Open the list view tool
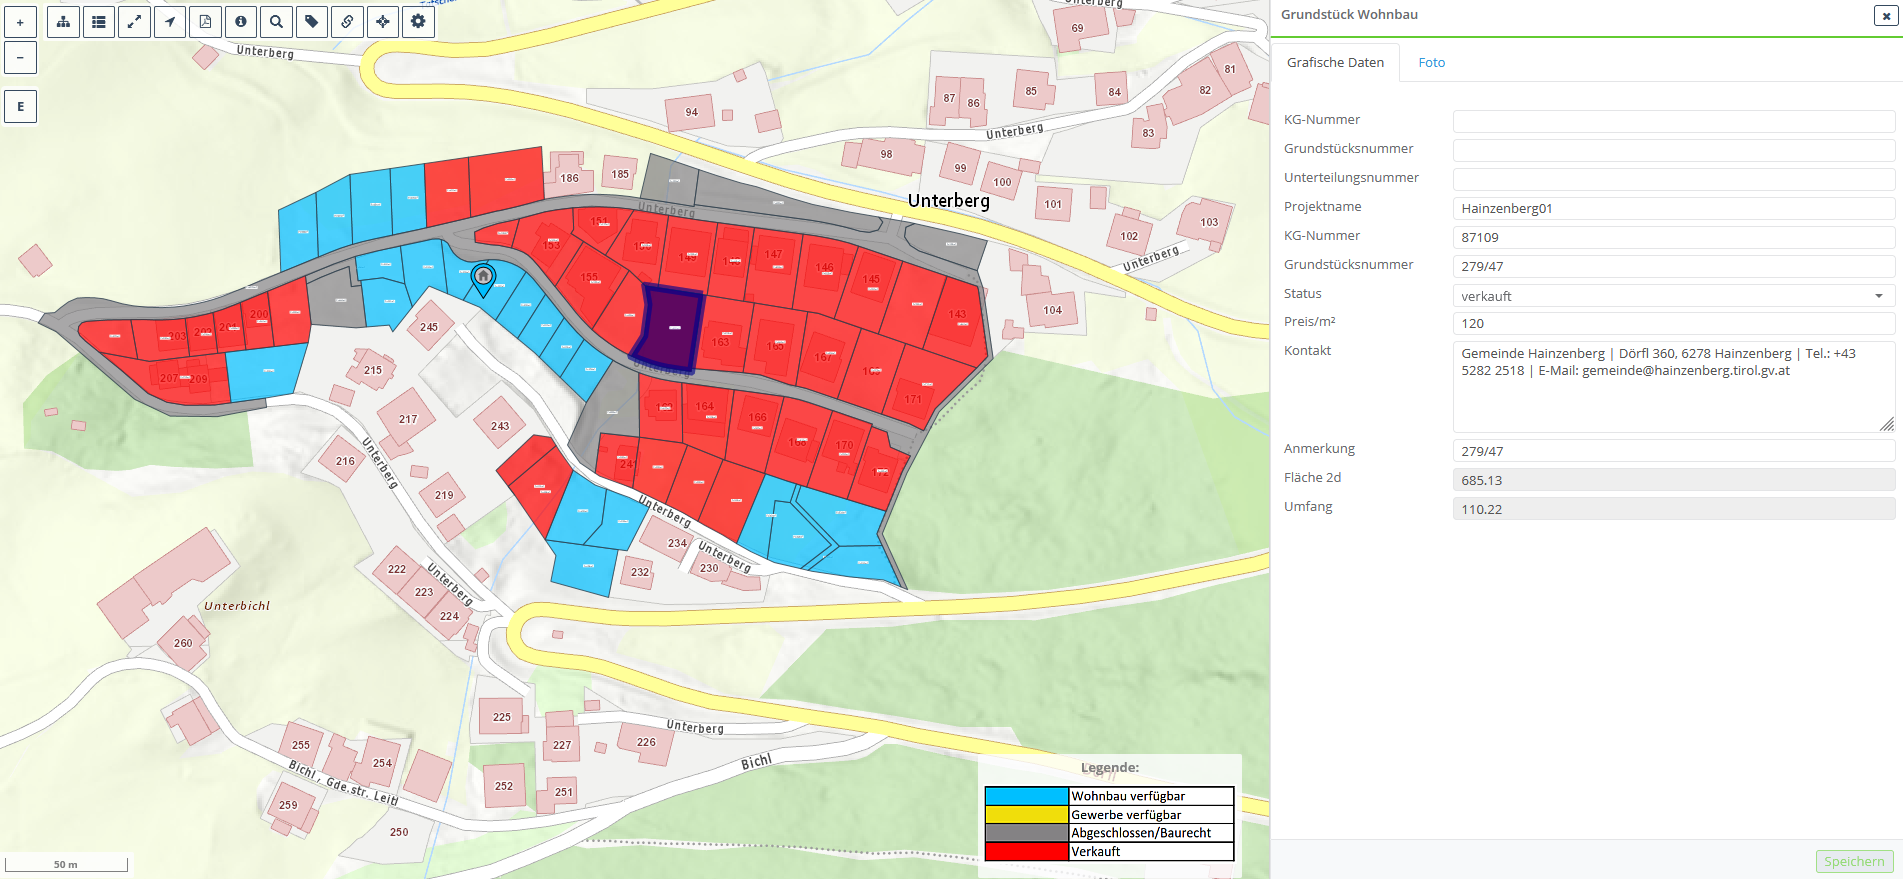Image resolution: width=1903 pixels, height=879 pixels. click(99, 22)
